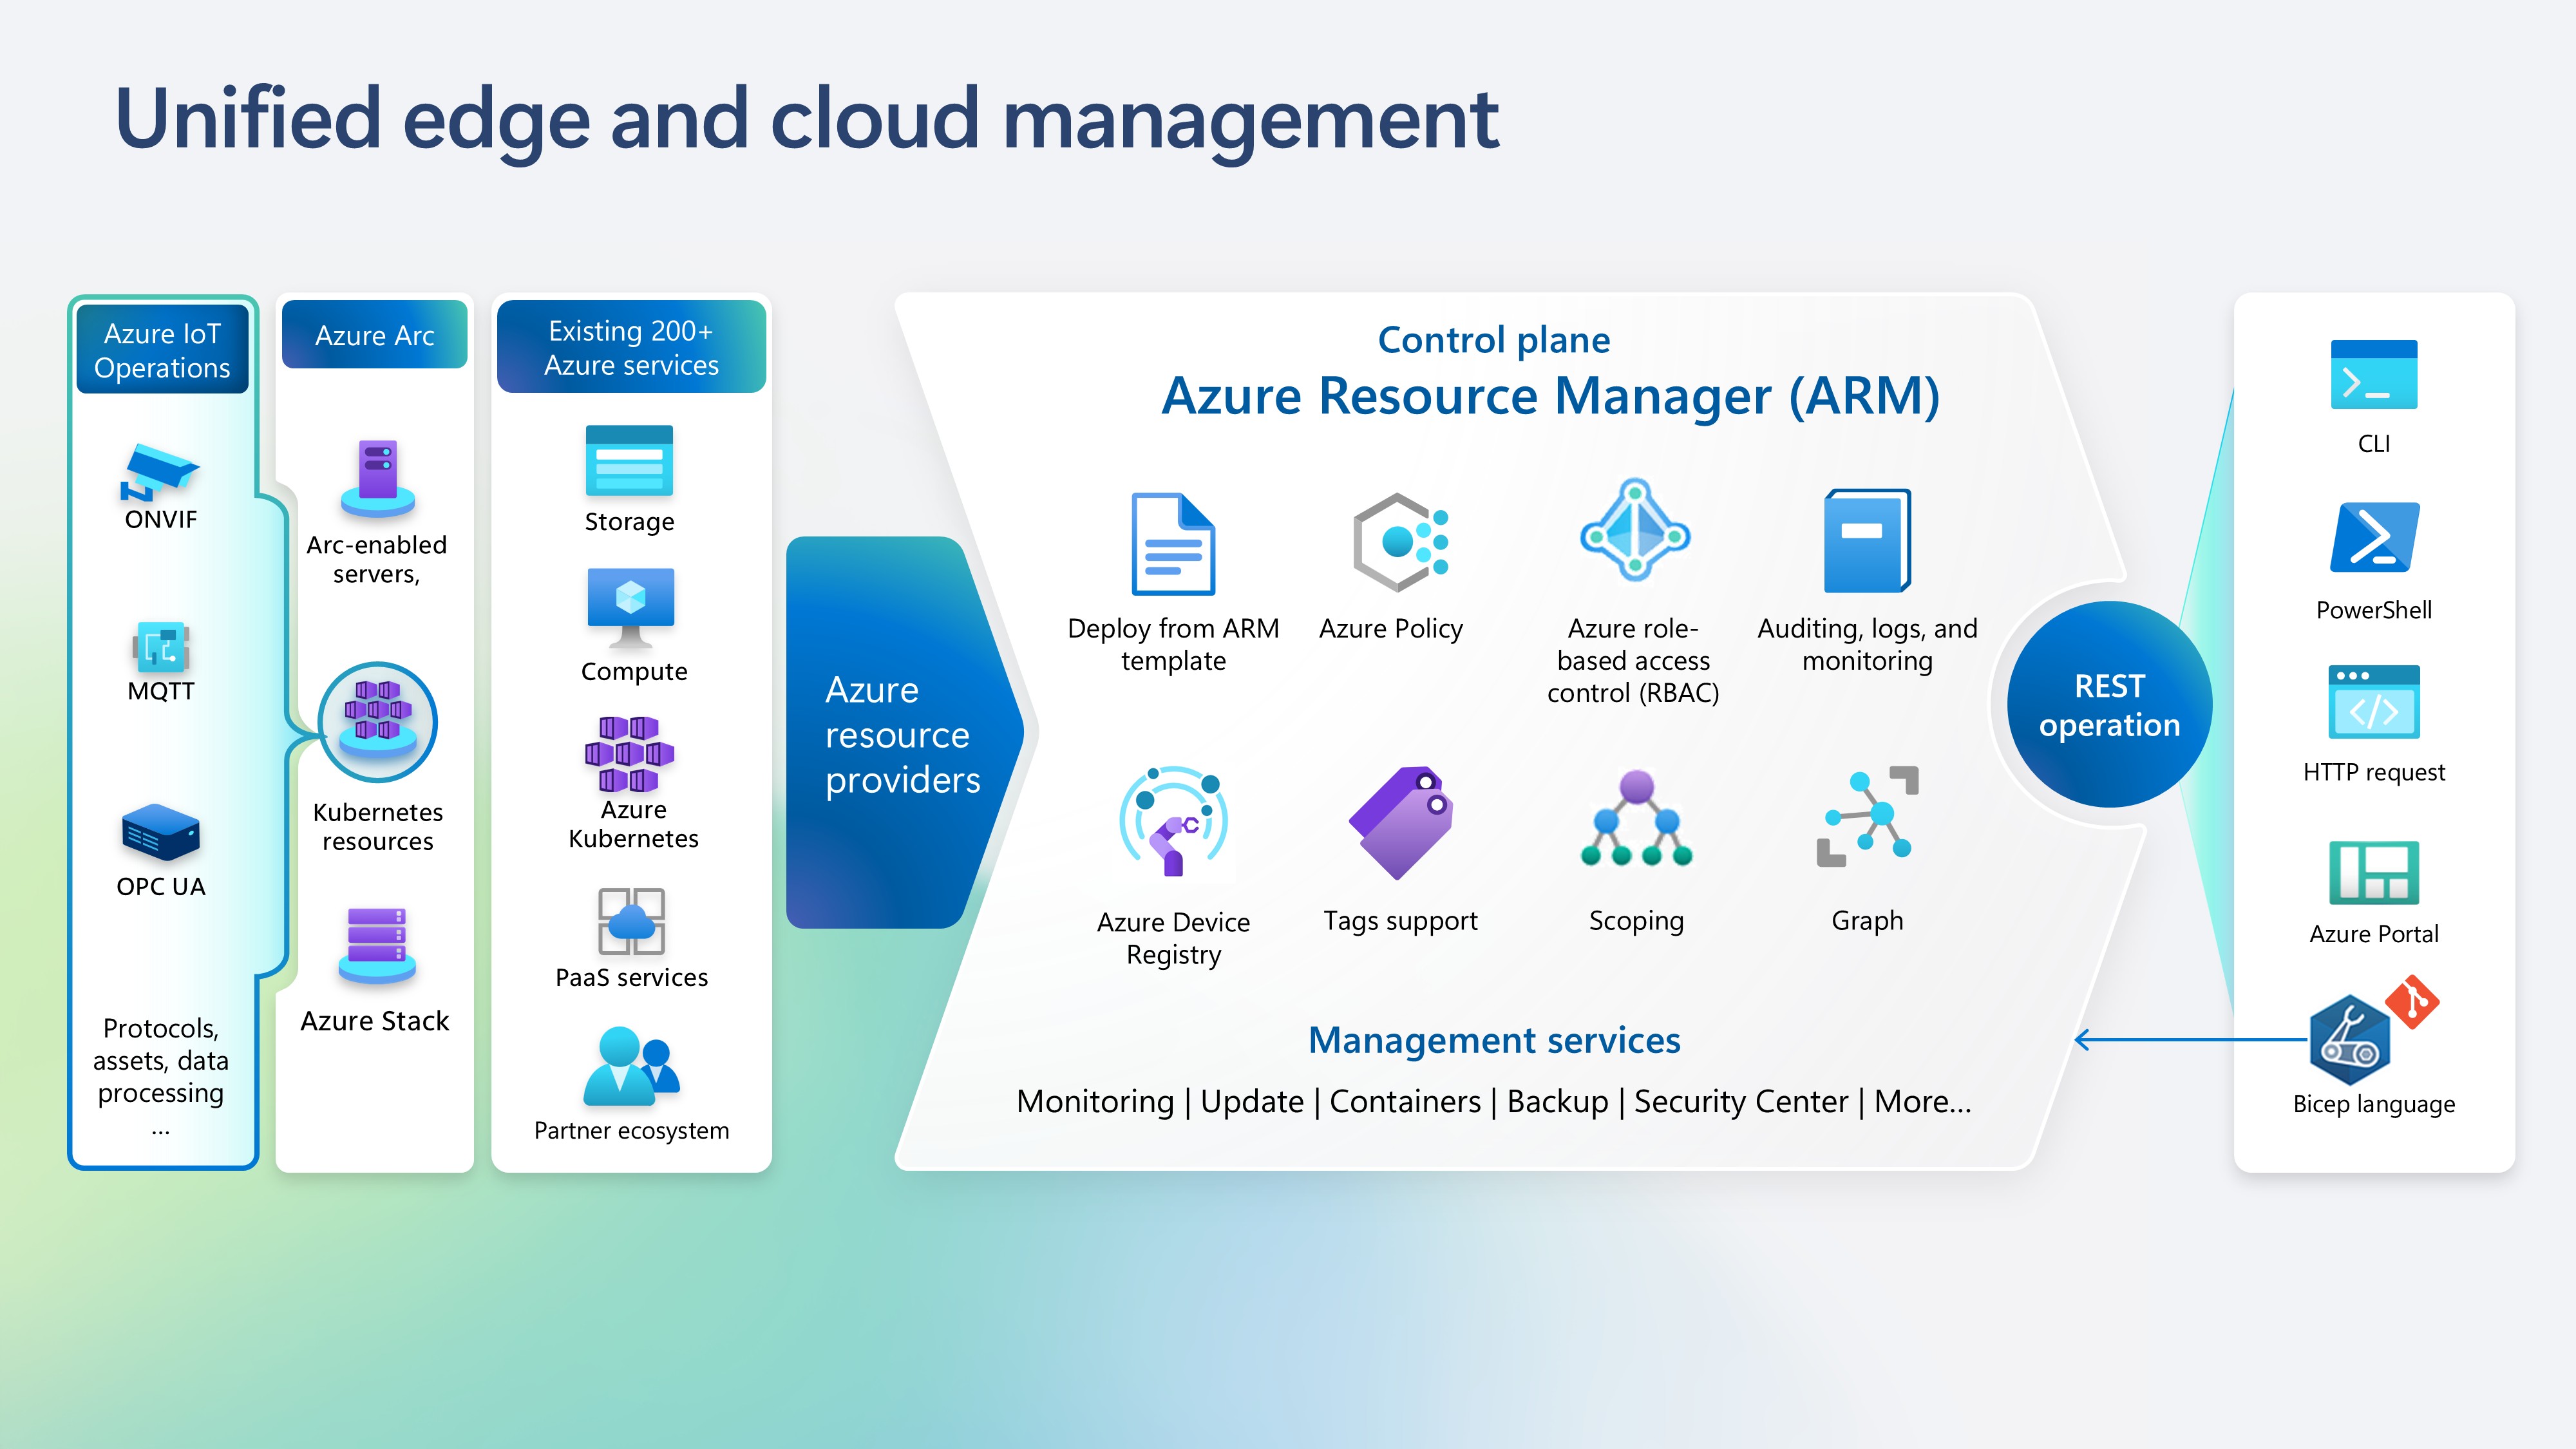Screen dimensions: 2576x1449
Task: Select the Azure Arc header label
Action: 375,335
